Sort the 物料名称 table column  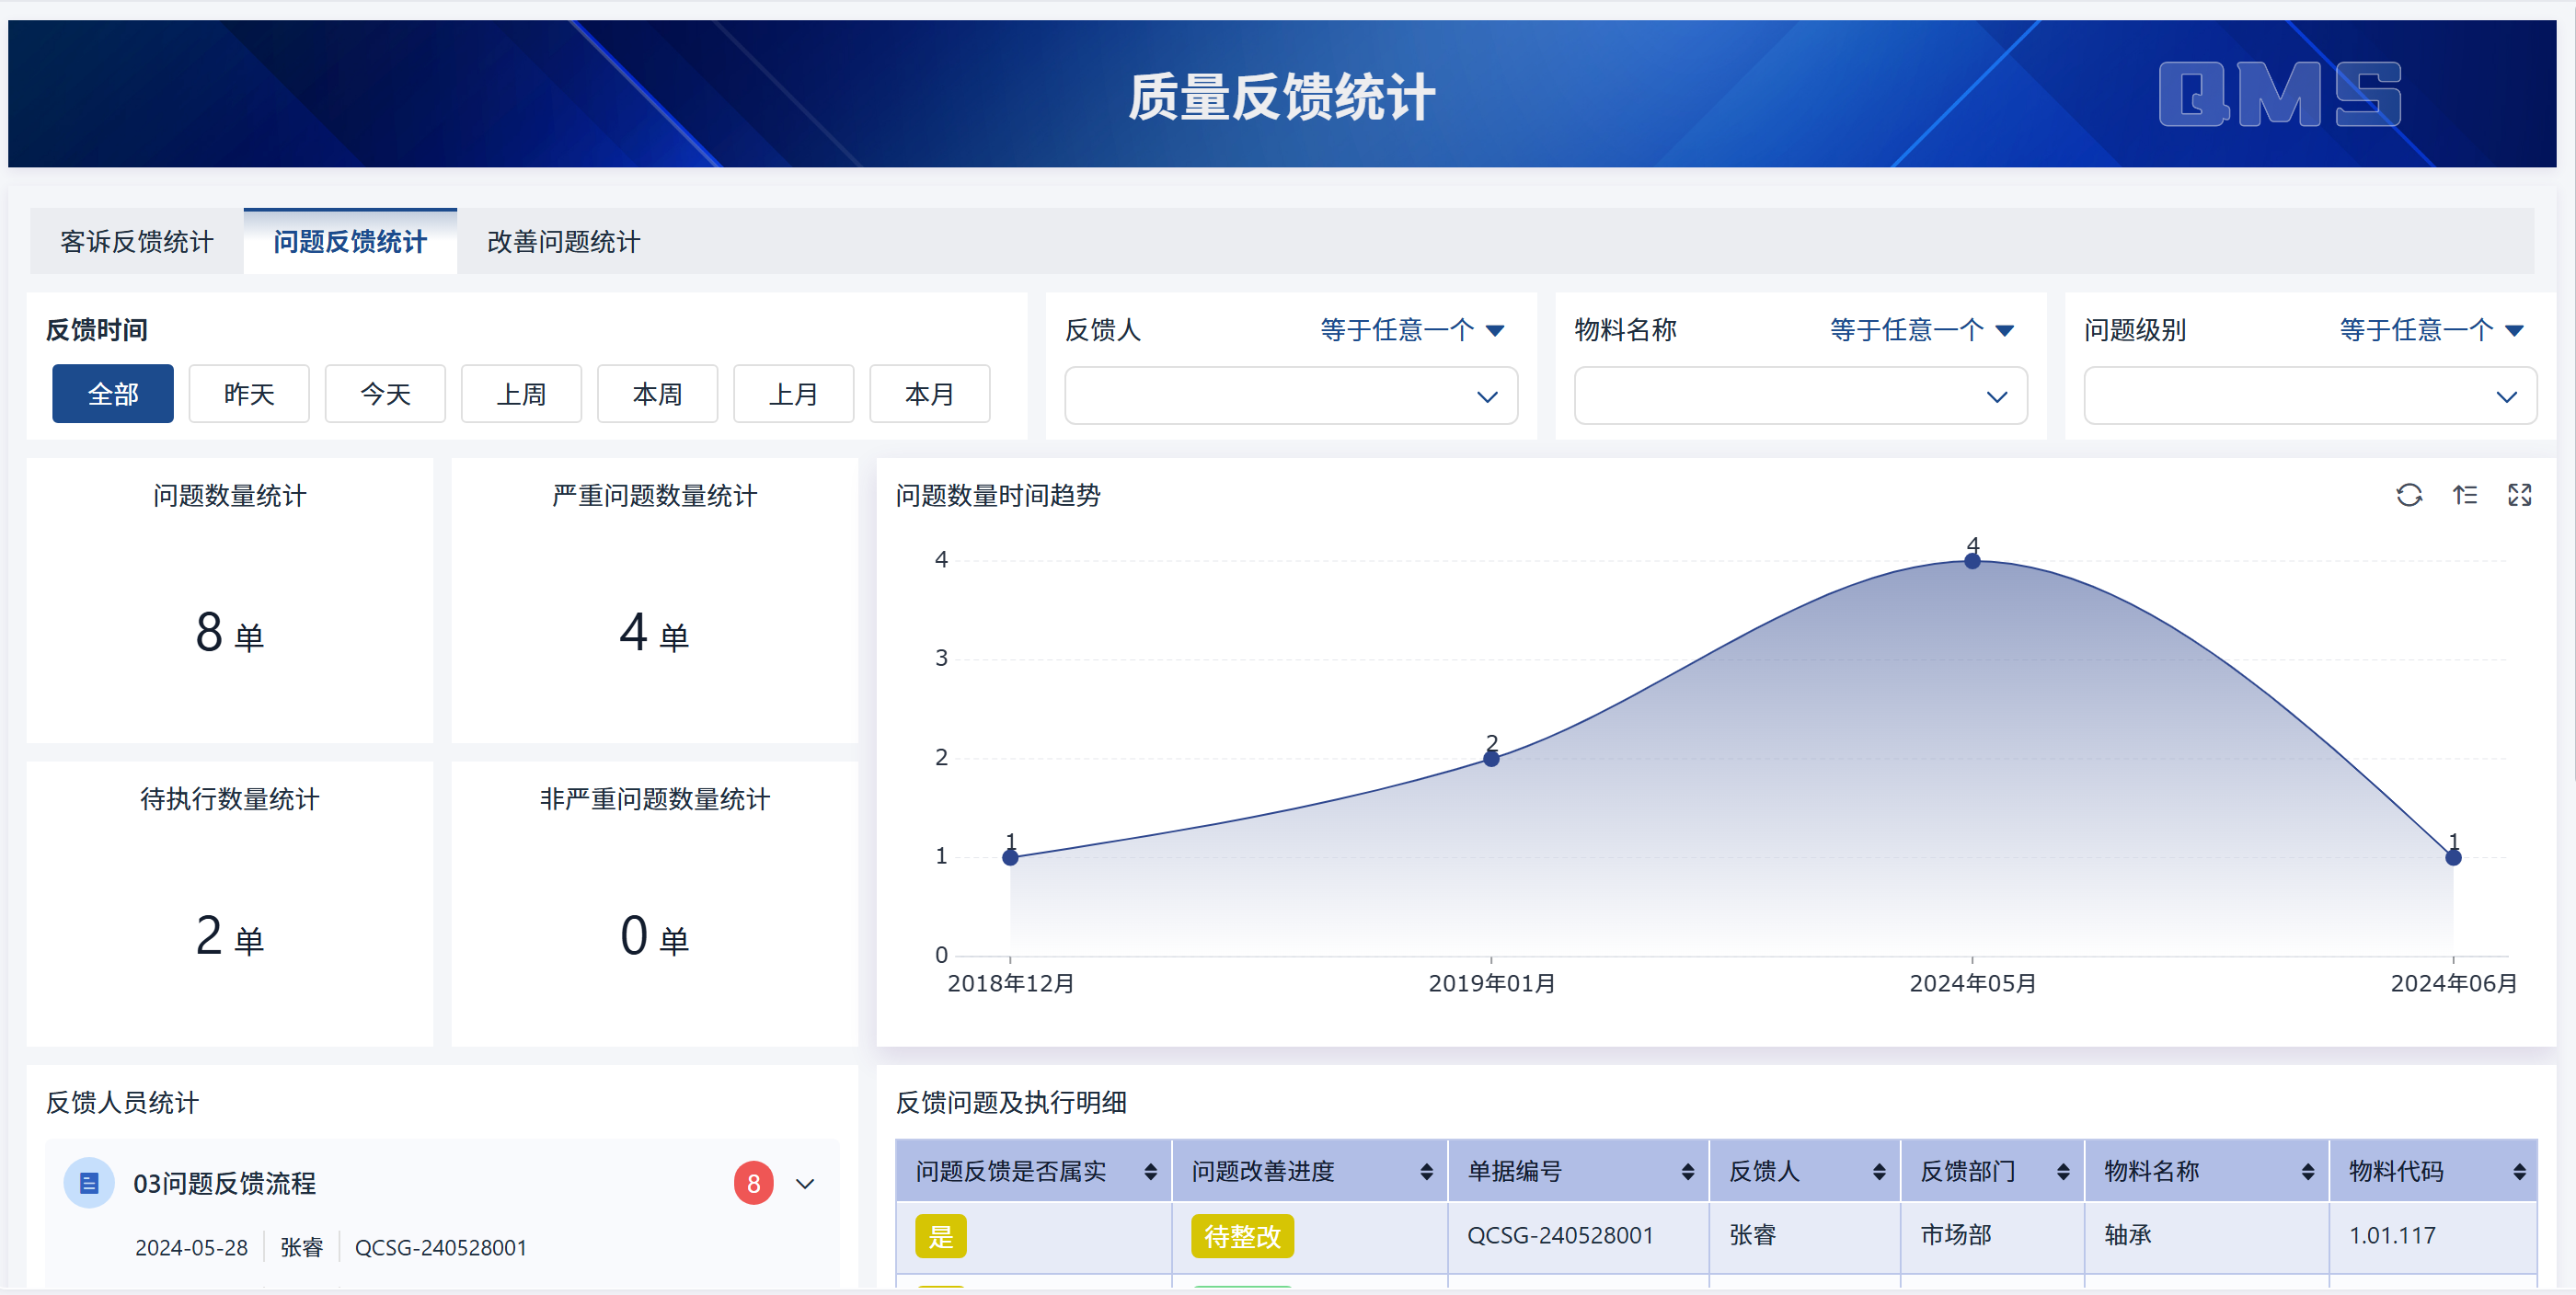coord(2307,1171)
